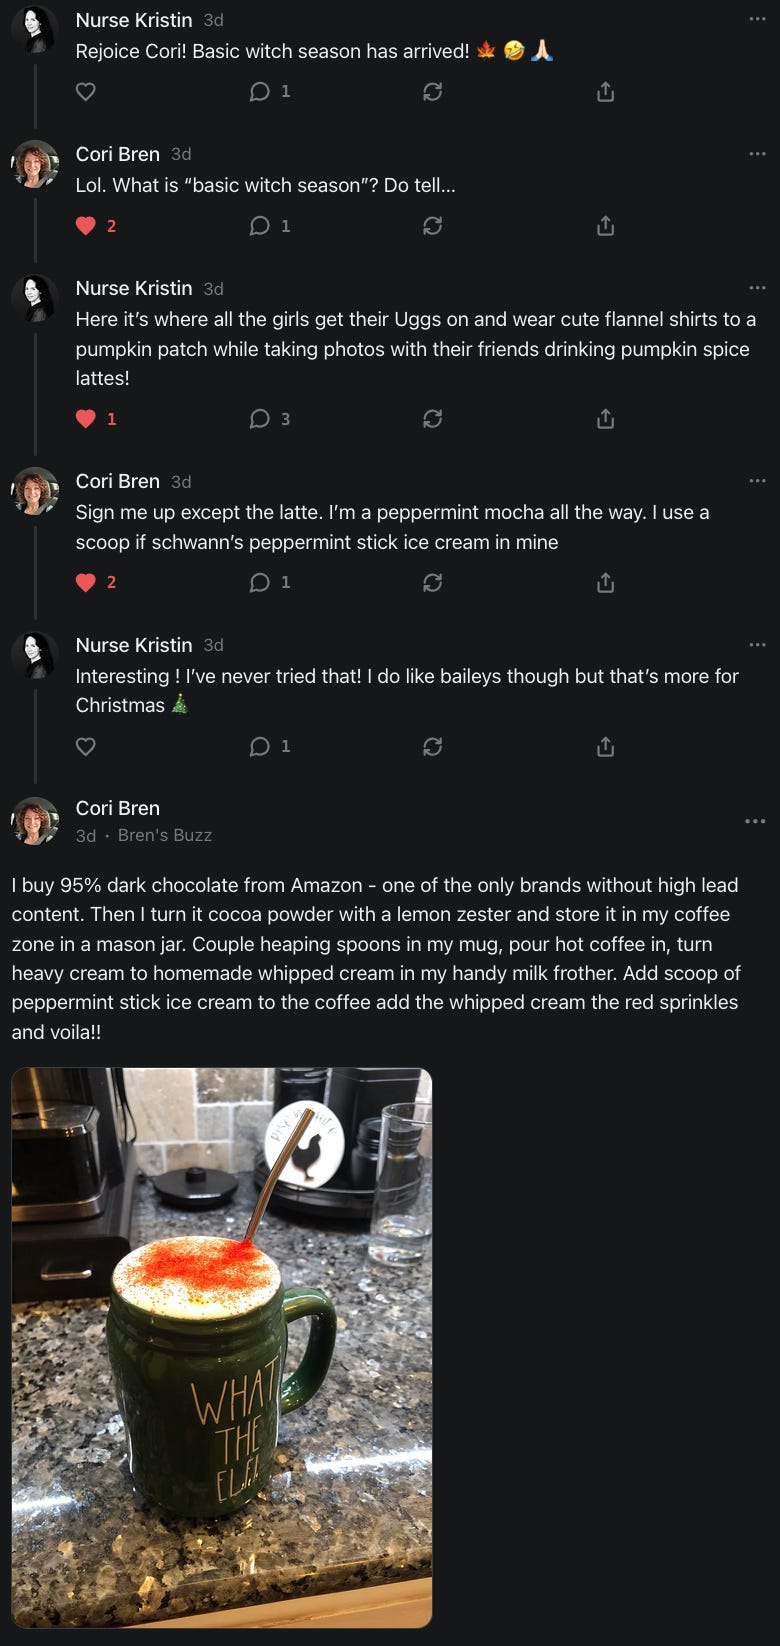Share Nurse Kristin's pumpkin patch comment
Screen dimensions: 780x1646
click(605, 419)
